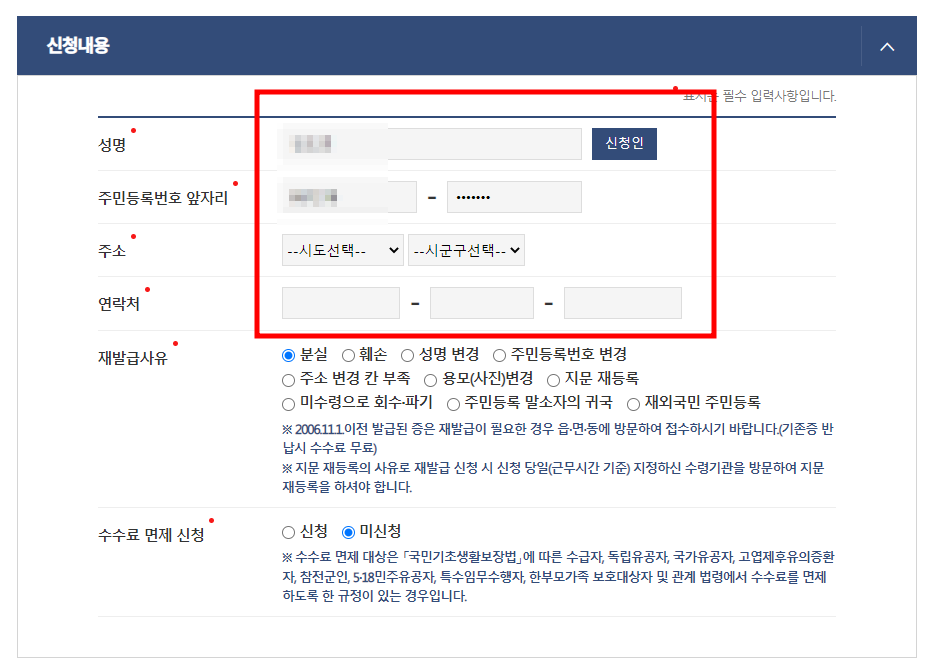Select the 미수령으로 회수·파기 option
The height and width of the screenshot is (668, 932).
(x=288, y=404)
